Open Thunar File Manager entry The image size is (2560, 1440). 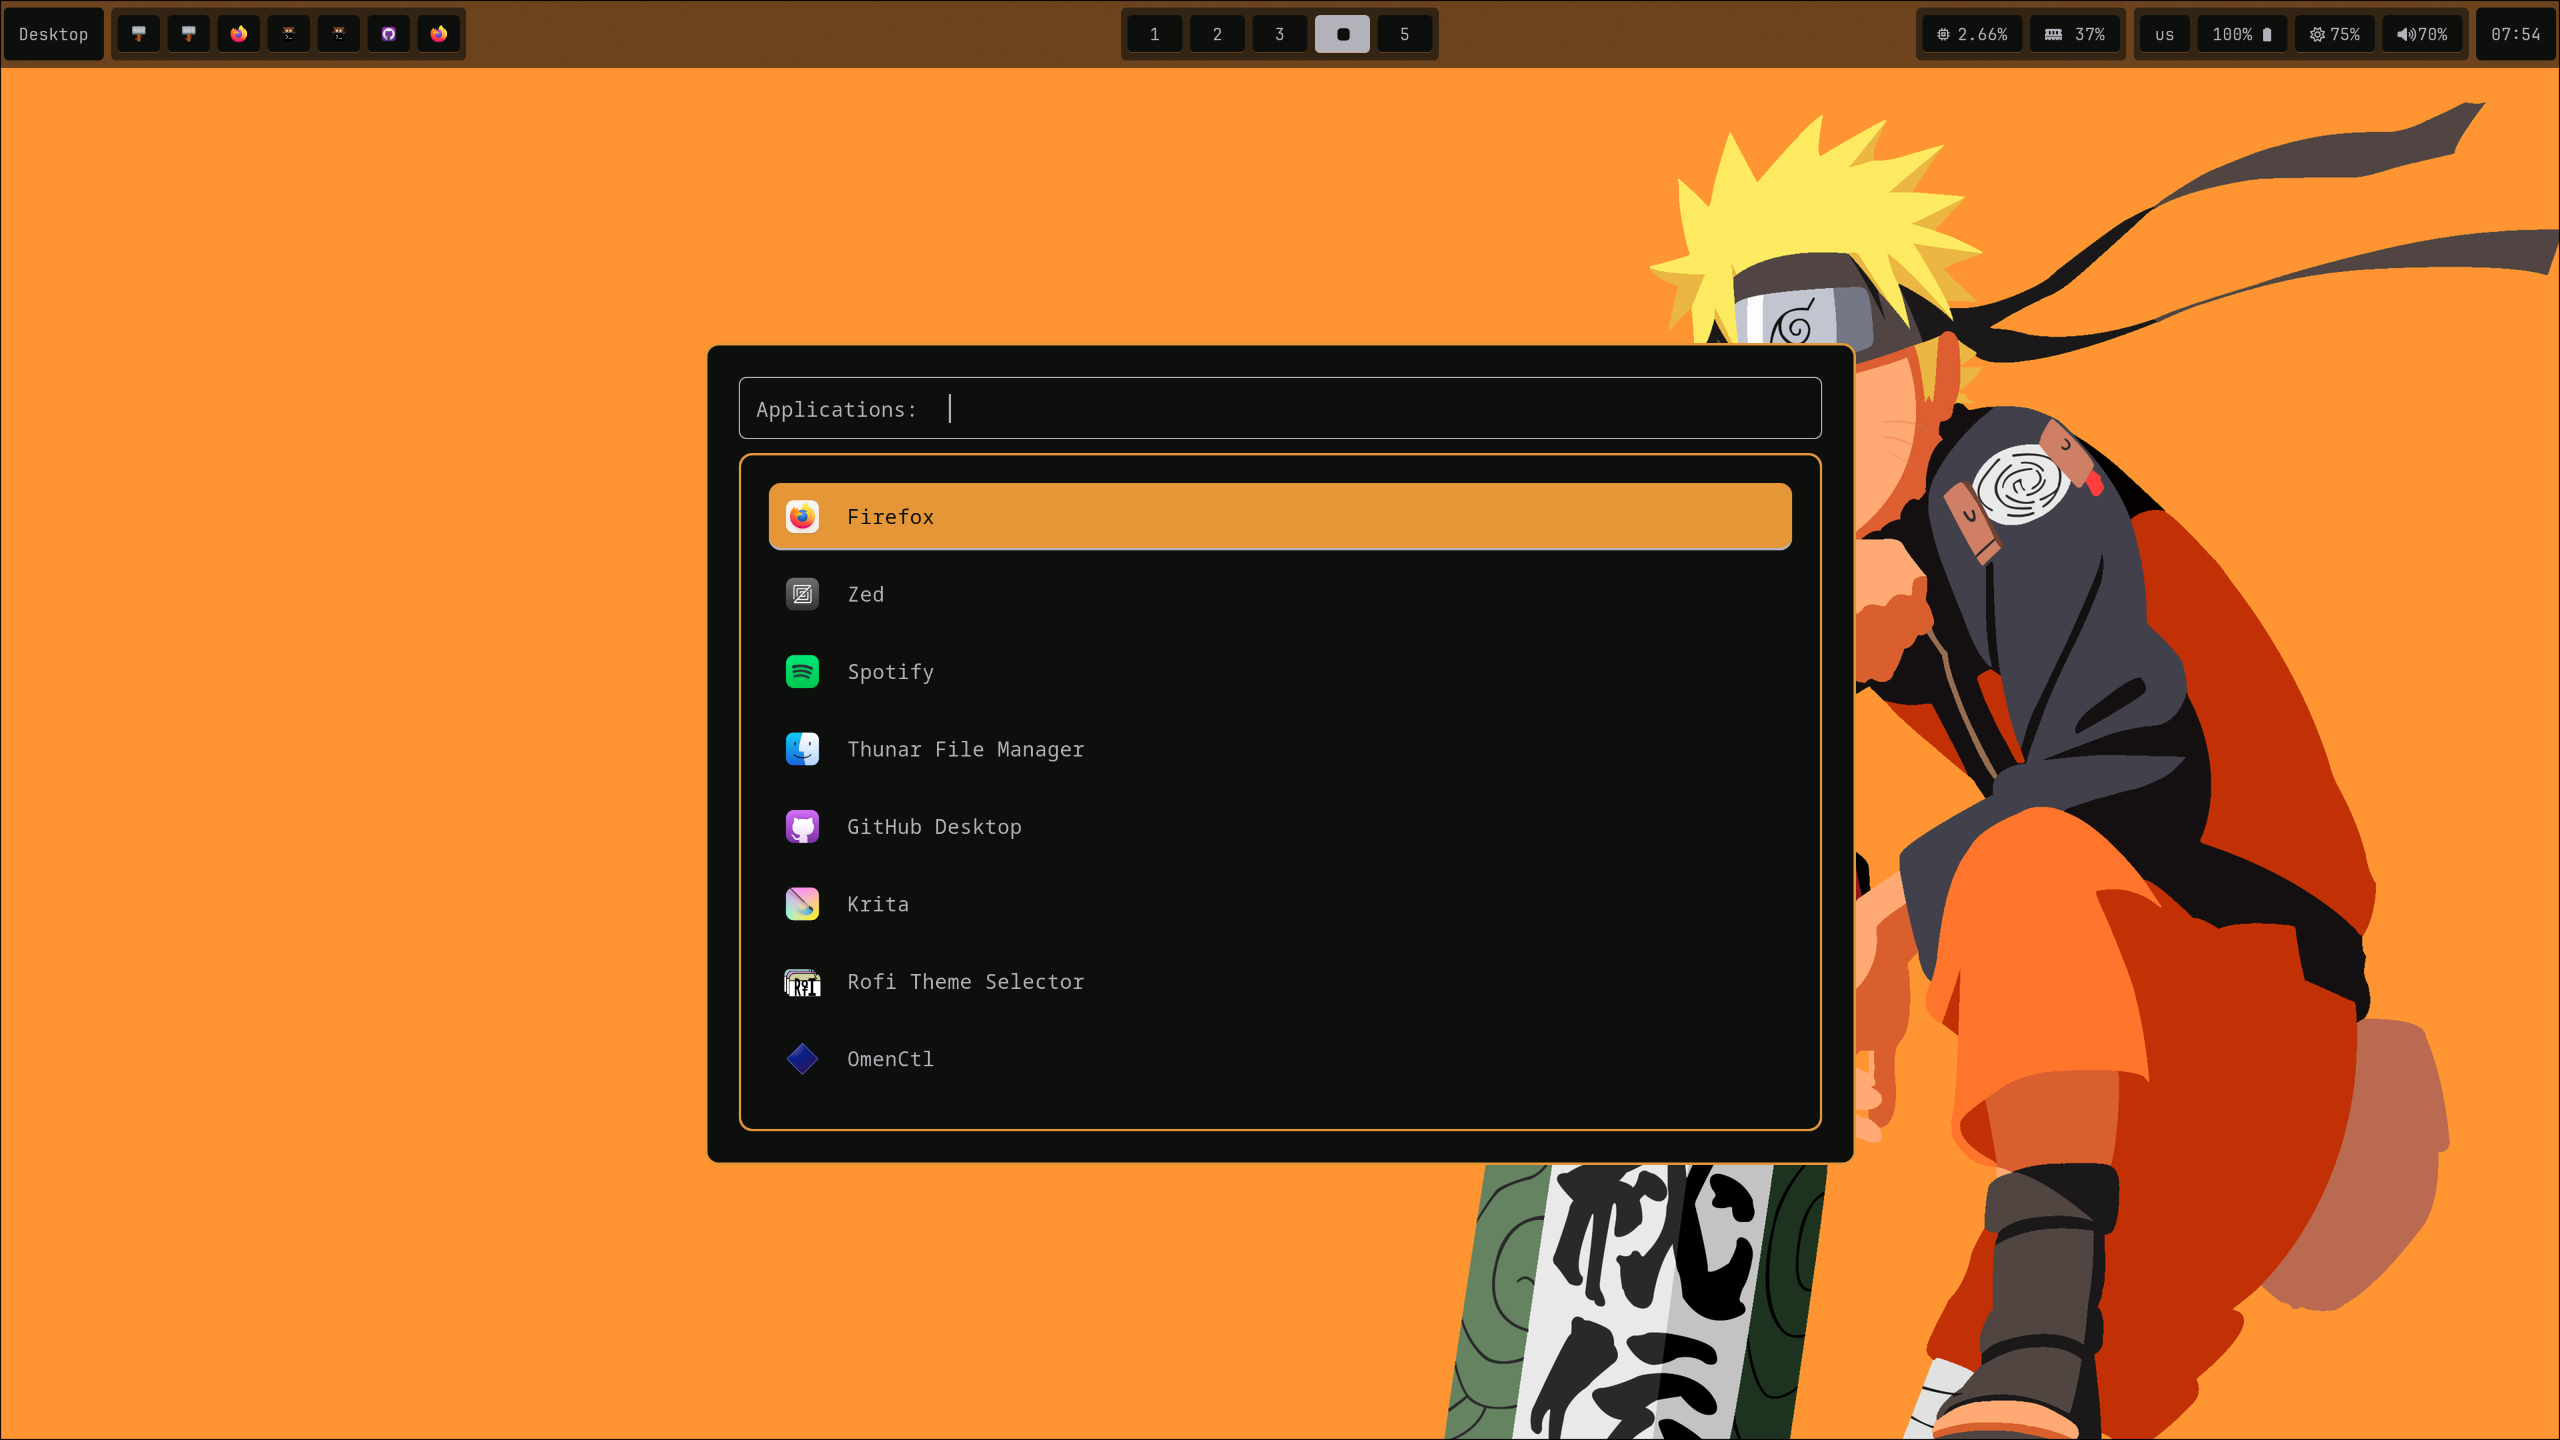(1280, 749)
